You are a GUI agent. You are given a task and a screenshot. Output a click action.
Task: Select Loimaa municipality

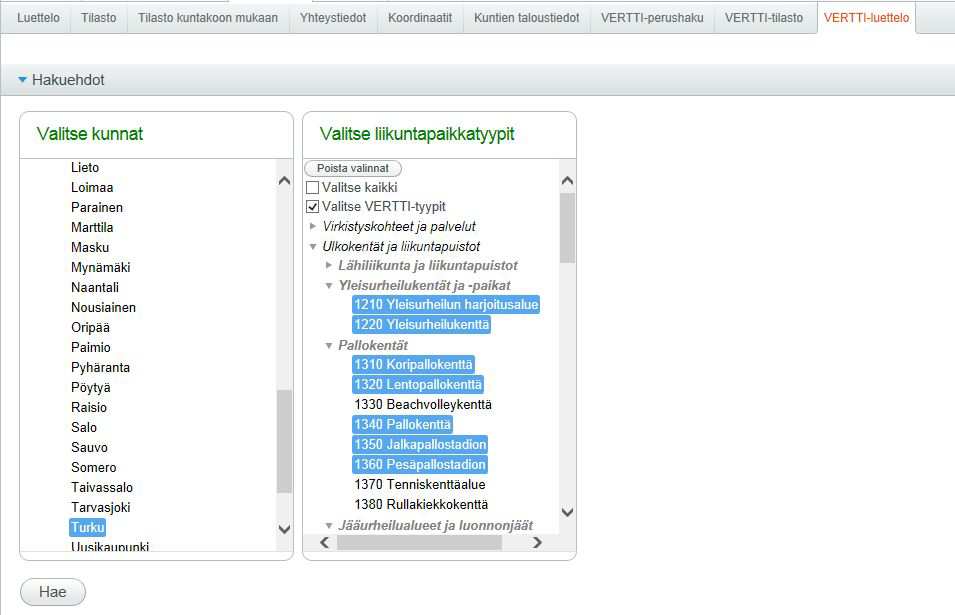click(92, 188)
